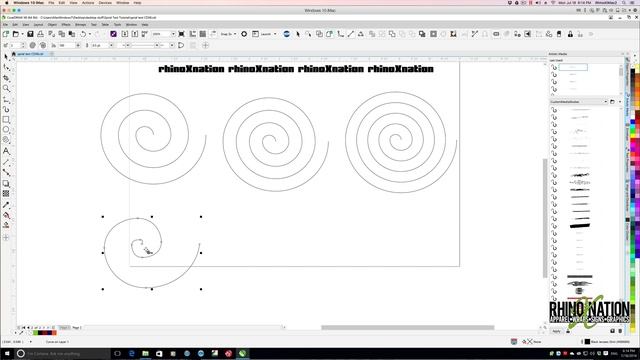This screenshot has height=360, width=640.
Task: Toggle the close curve button
Action: [181, 45]
